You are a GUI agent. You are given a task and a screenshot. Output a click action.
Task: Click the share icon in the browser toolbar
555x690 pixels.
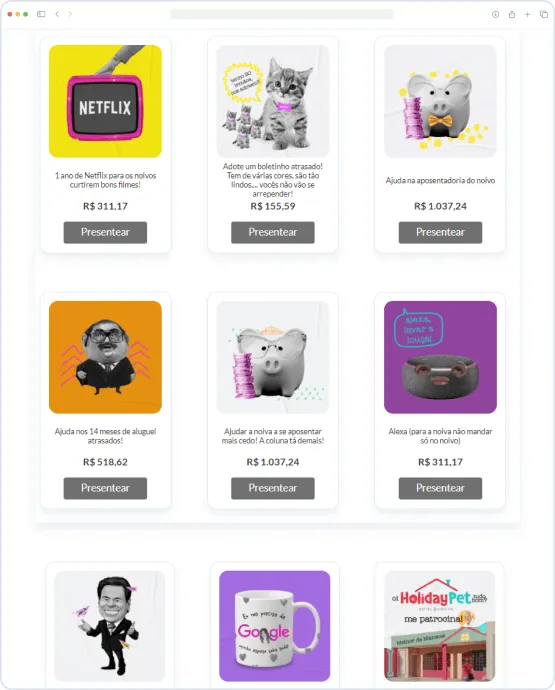click(x=512, y=15)
